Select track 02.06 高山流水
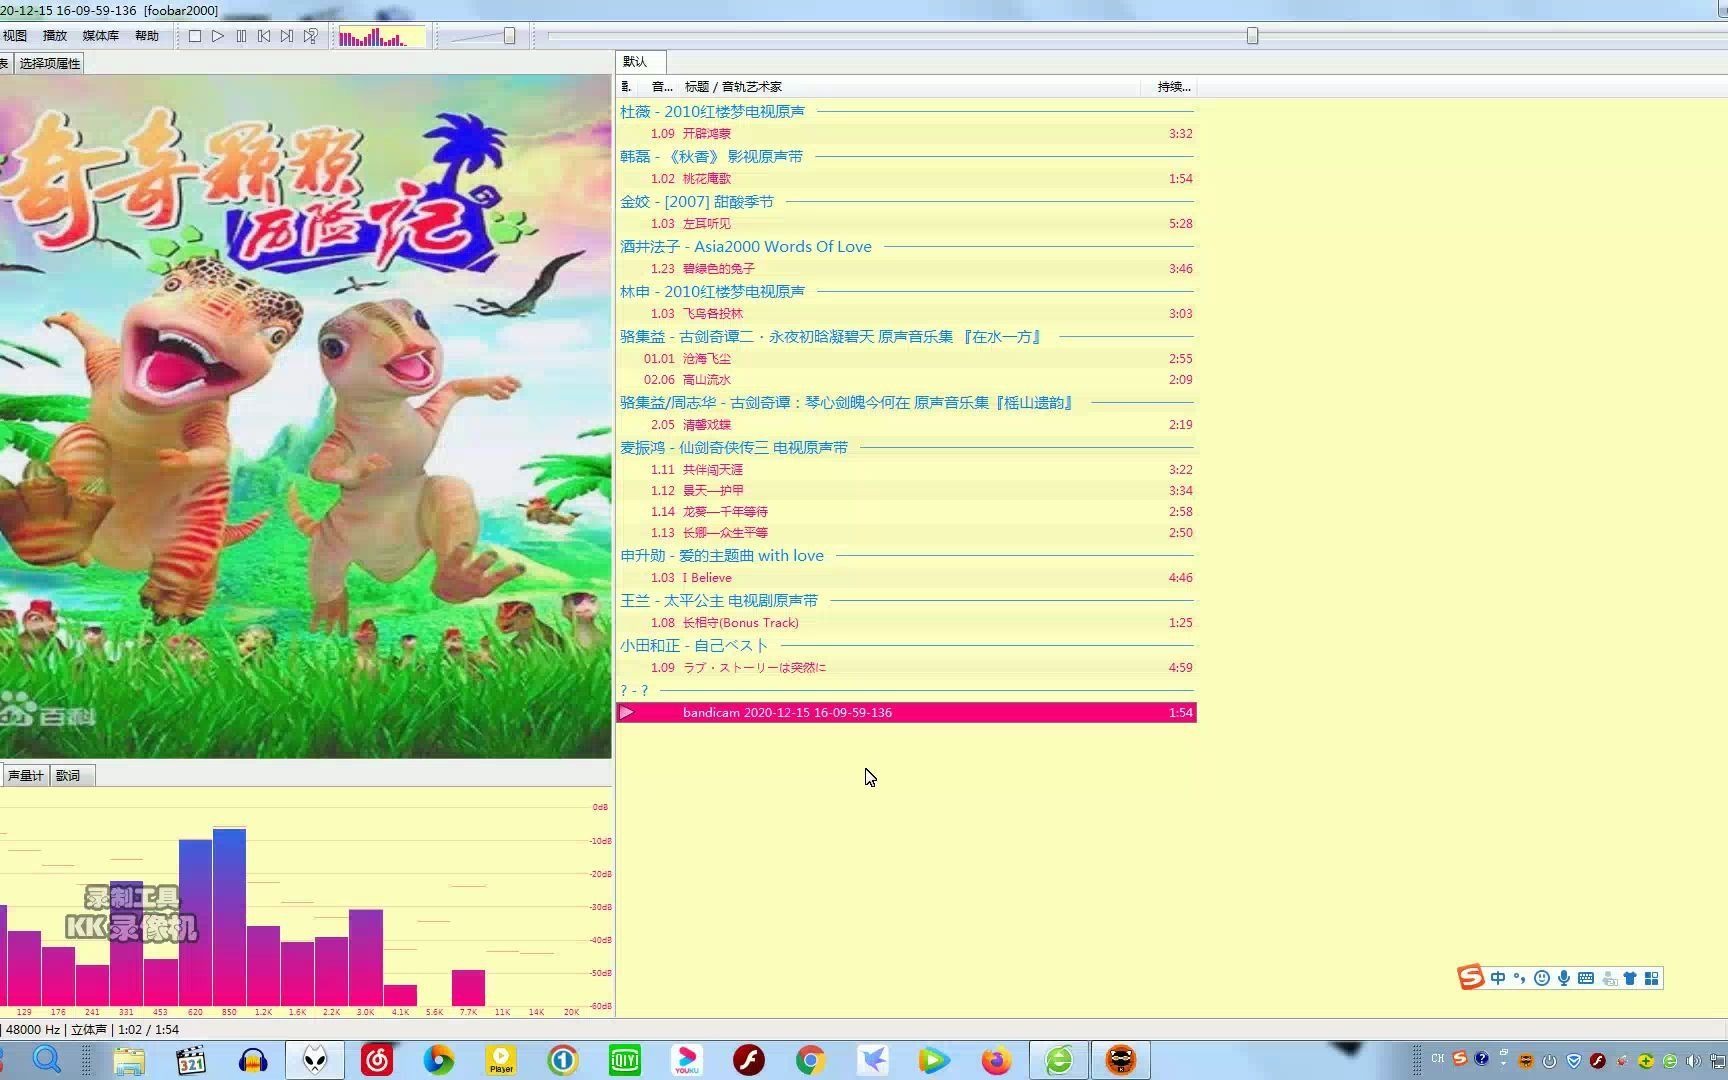1728x1080 pixels. pos(906,380)
